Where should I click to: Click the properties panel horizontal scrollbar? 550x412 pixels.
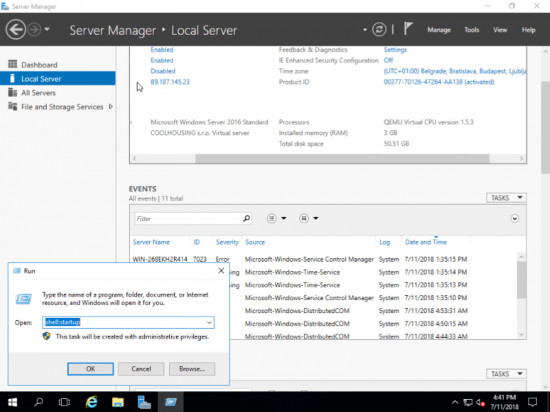click(342, 158)
